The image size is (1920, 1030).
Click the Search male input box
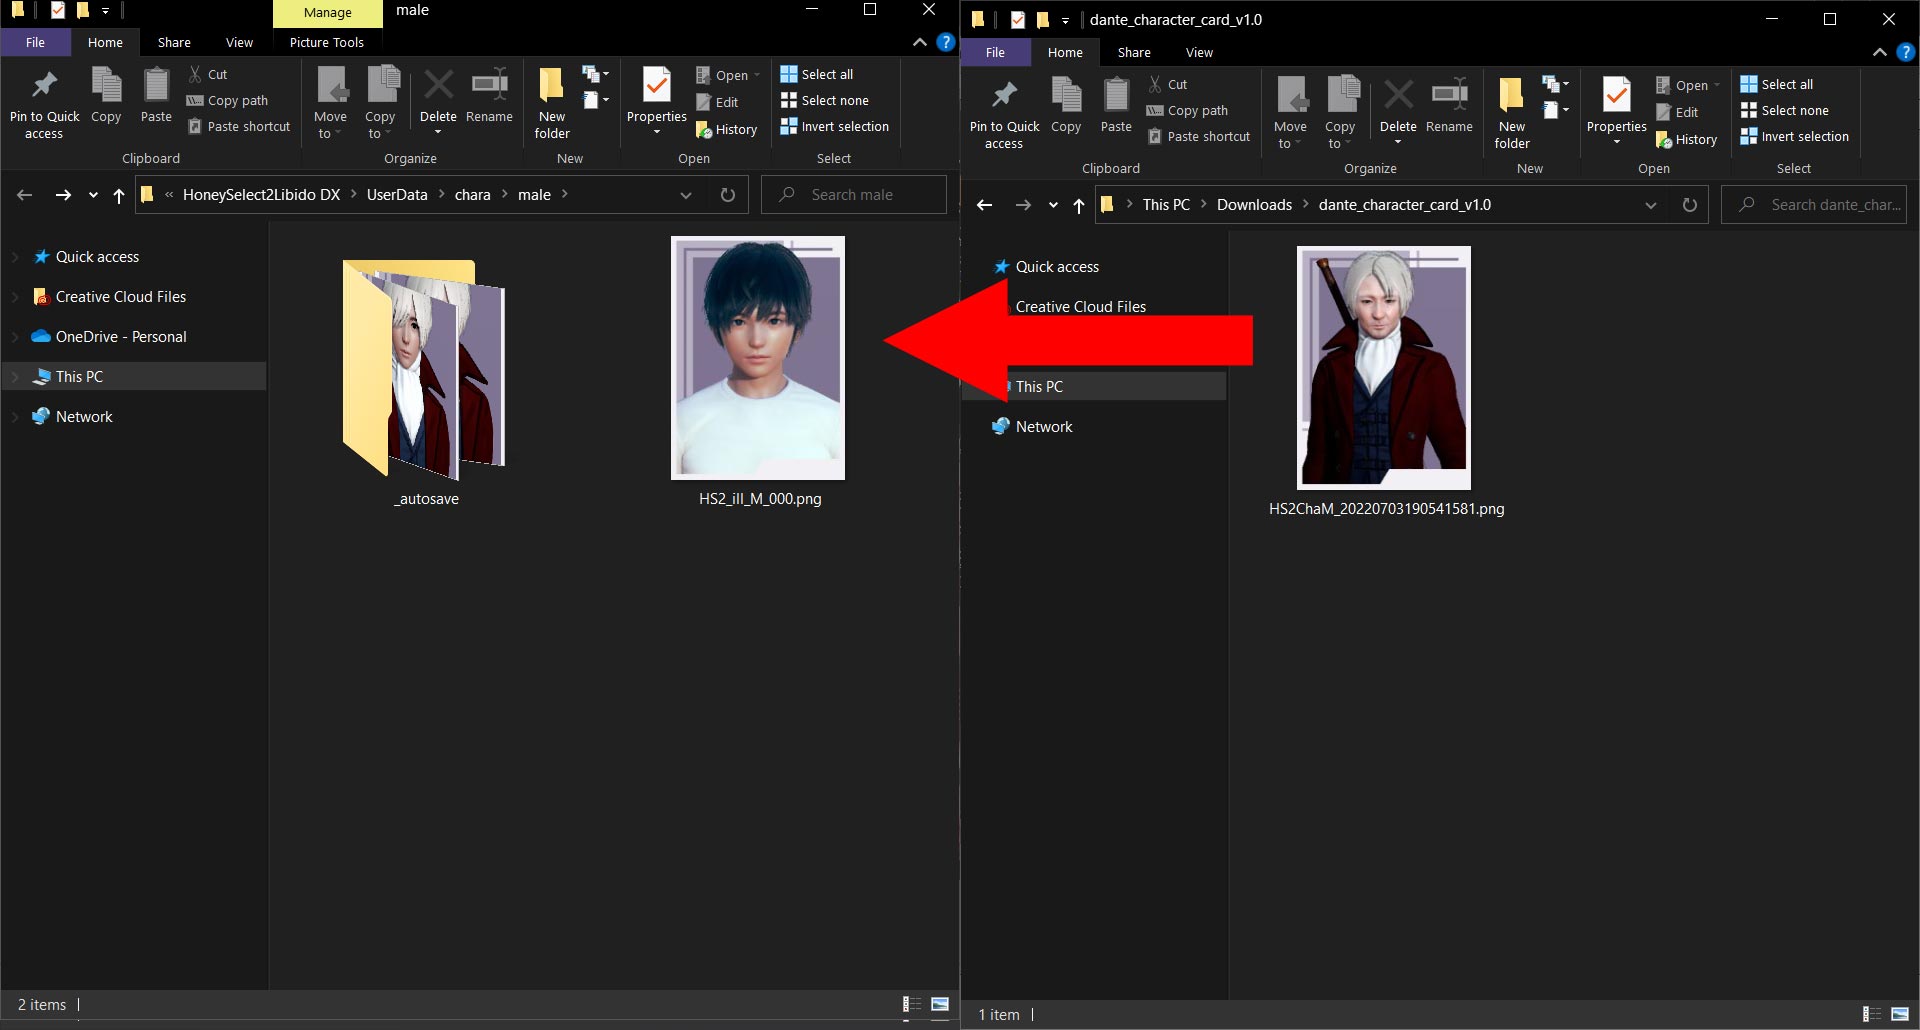854,195
